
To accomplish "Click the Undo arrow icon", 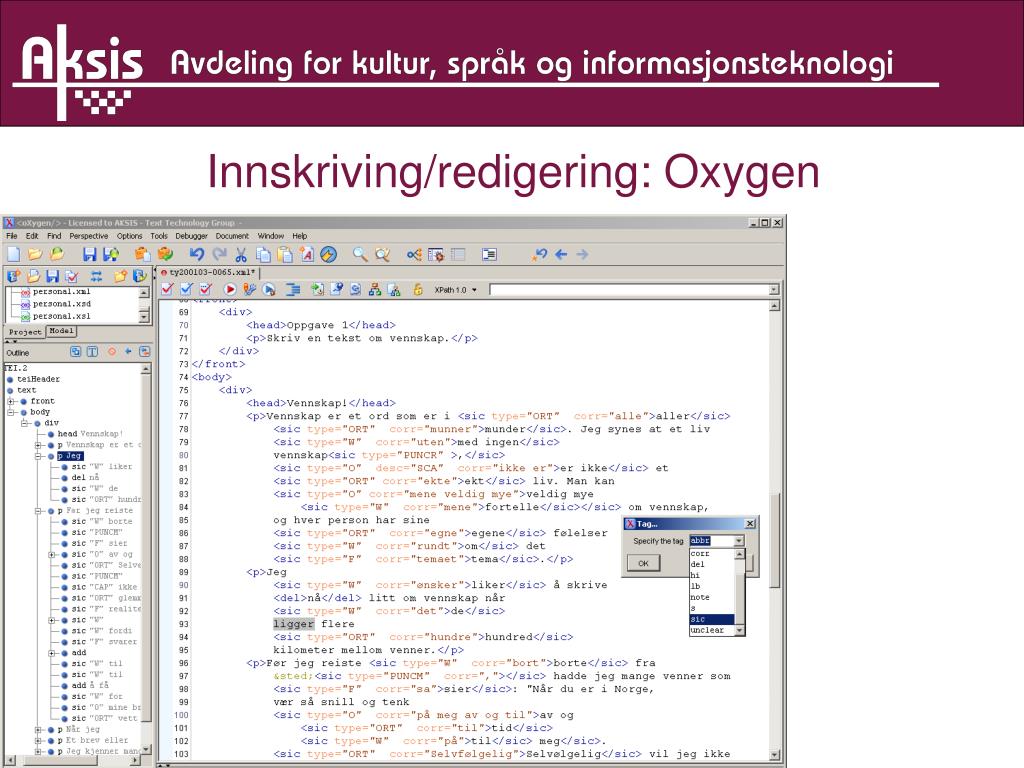I will (x=196, y=254).
